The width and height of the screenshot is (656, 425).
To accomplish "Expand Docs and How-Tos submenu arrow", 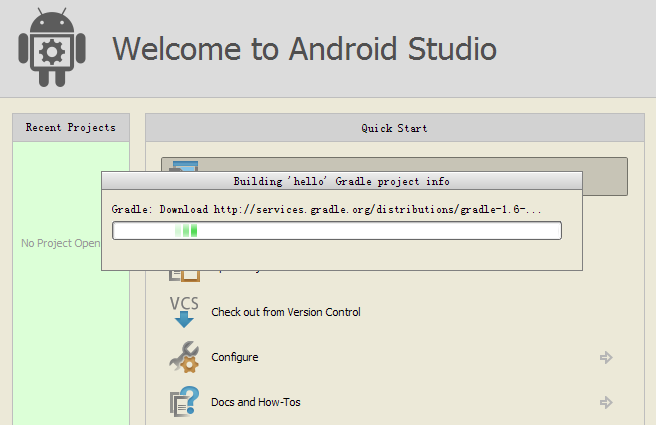I will 606,402.
